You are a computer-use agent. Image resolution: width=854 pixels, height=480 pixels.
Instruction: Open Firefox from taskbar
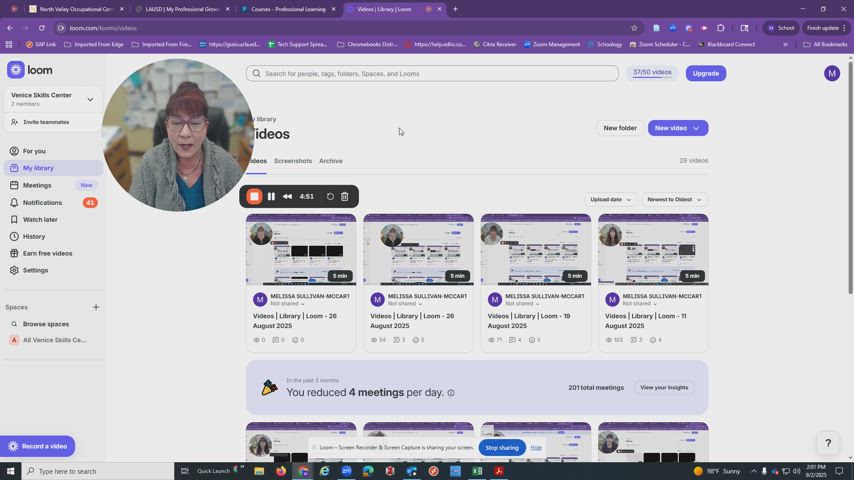[x=281, y=471]
